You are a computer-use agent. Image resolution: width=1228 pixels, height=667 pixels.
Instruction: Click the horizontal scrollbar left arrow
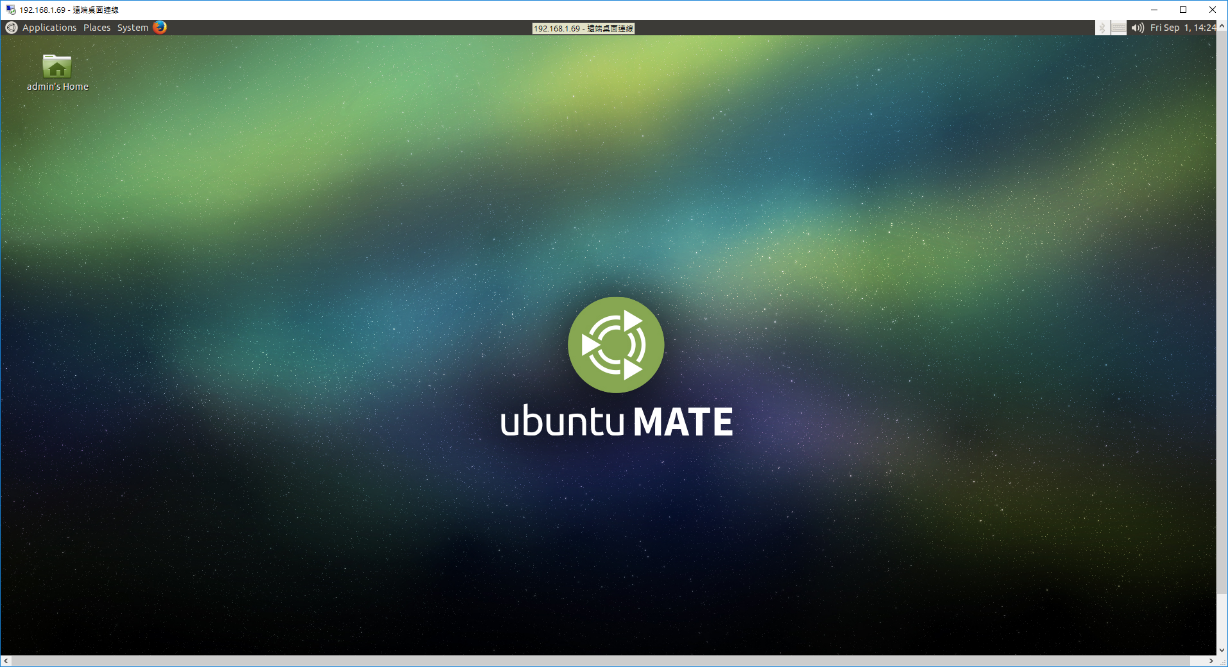point(6,660)
